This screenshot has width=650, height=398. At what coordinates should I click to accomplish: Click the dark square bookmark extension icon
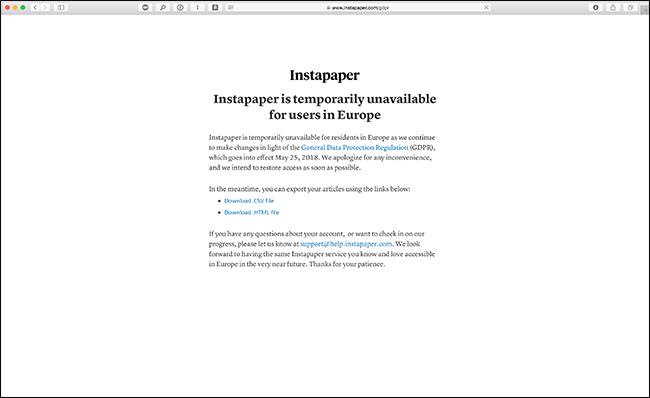tap(215, 7)
